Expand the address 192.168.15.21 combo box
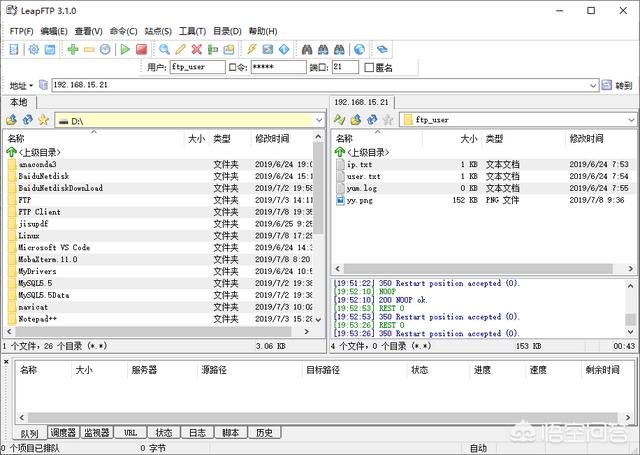 pos(593,85)
